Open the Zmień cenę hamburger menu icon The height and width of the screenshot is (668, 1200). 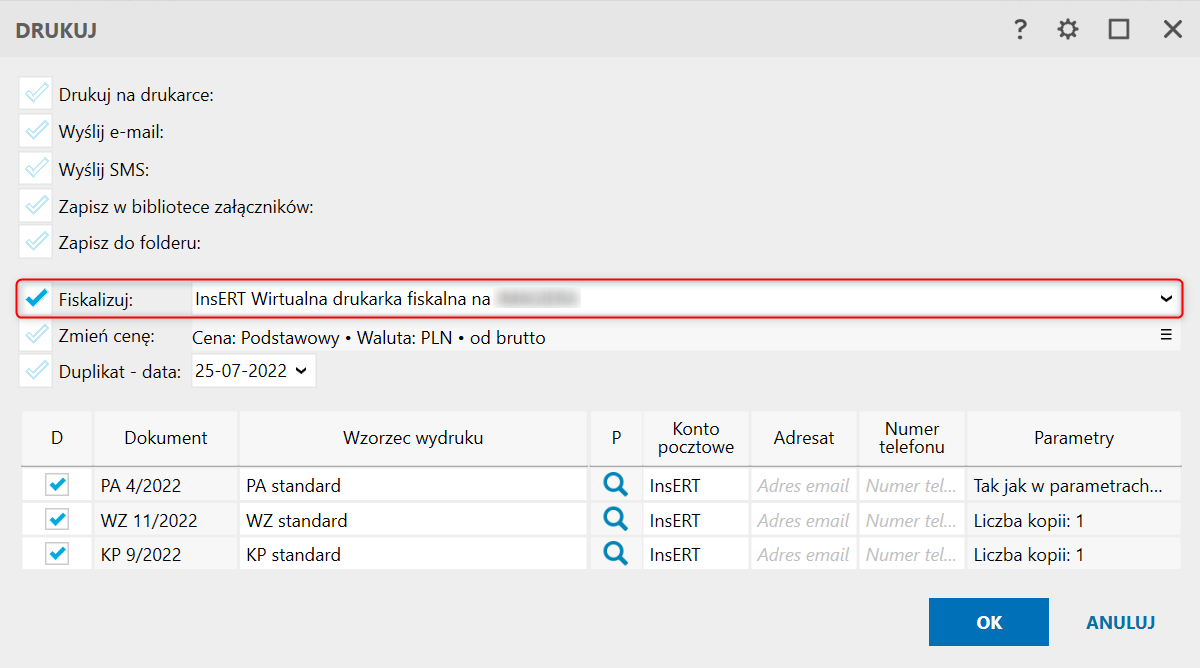pyautogui.click(x=1165, y=336)
